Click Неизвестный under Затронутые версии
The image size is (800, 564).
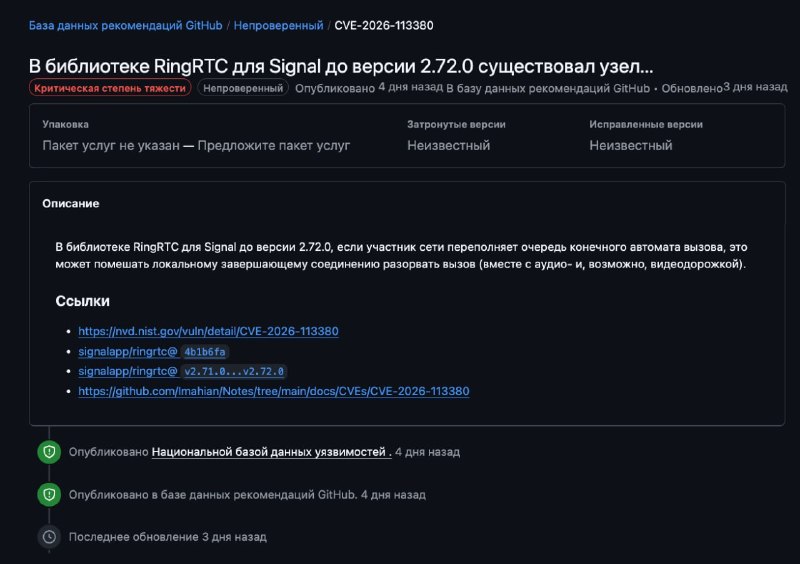448,145
